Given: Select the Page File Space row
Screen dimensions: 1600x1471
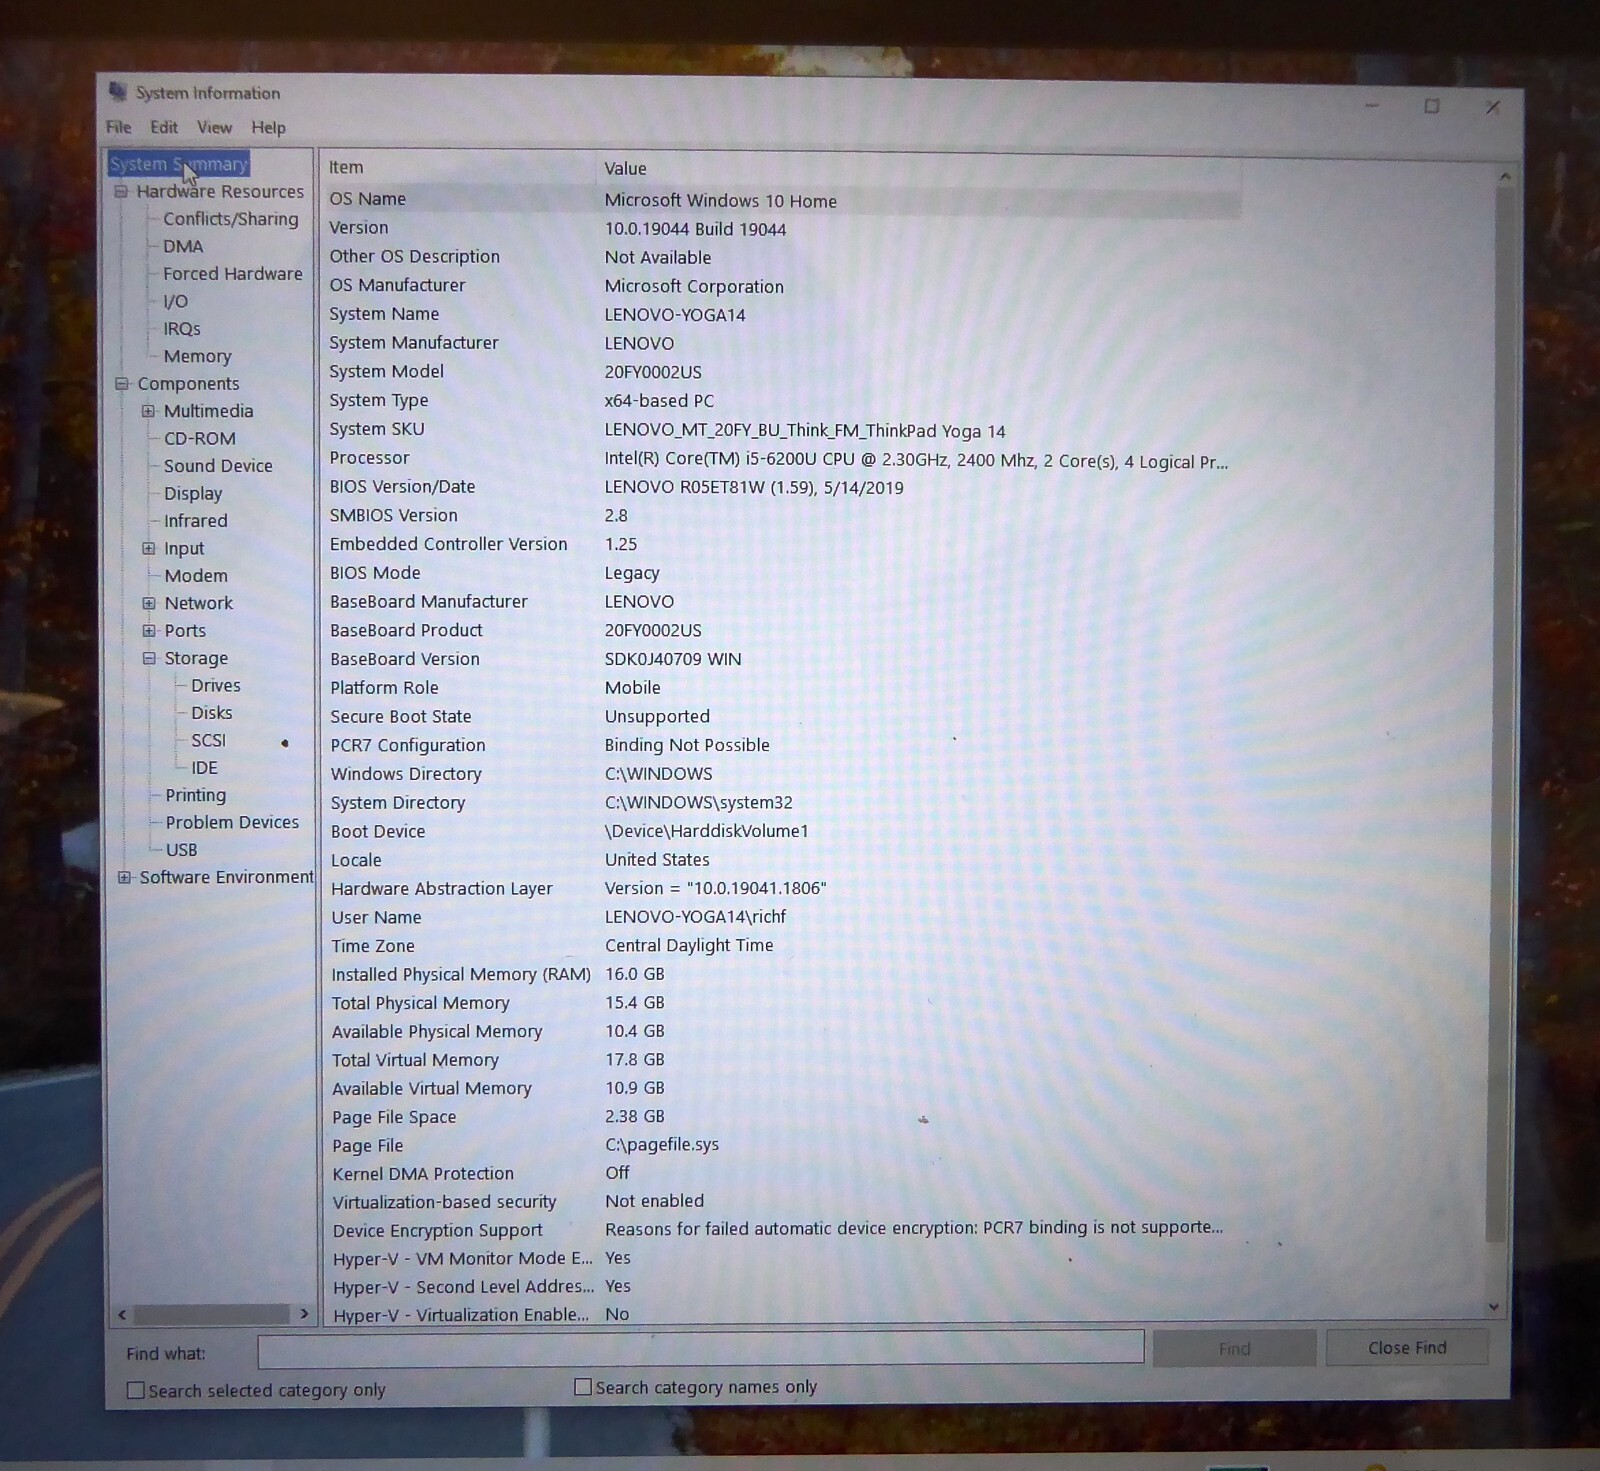Looking at the screenshot, I should click(x=779, y=1117).
